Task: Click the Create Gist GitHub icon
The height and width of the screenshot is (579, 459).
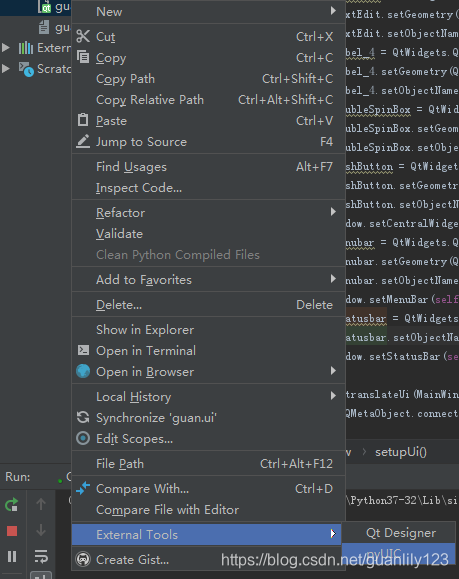Action: click(x=83, y=559)
